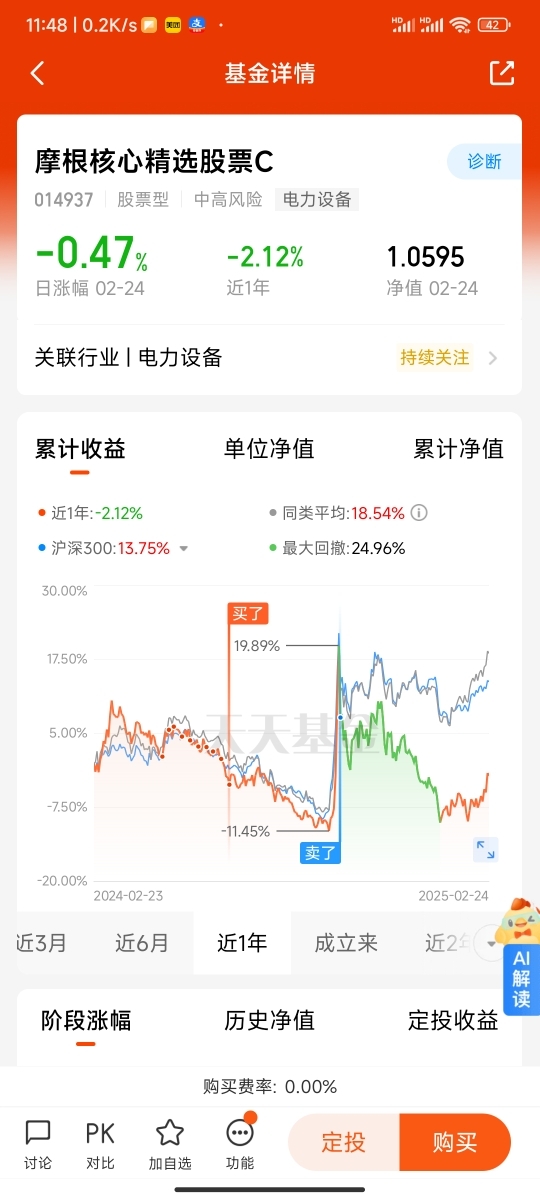The image size is (540, 1200).
Task: Tap info icon beside 同类平均
Action: point(420,513)
